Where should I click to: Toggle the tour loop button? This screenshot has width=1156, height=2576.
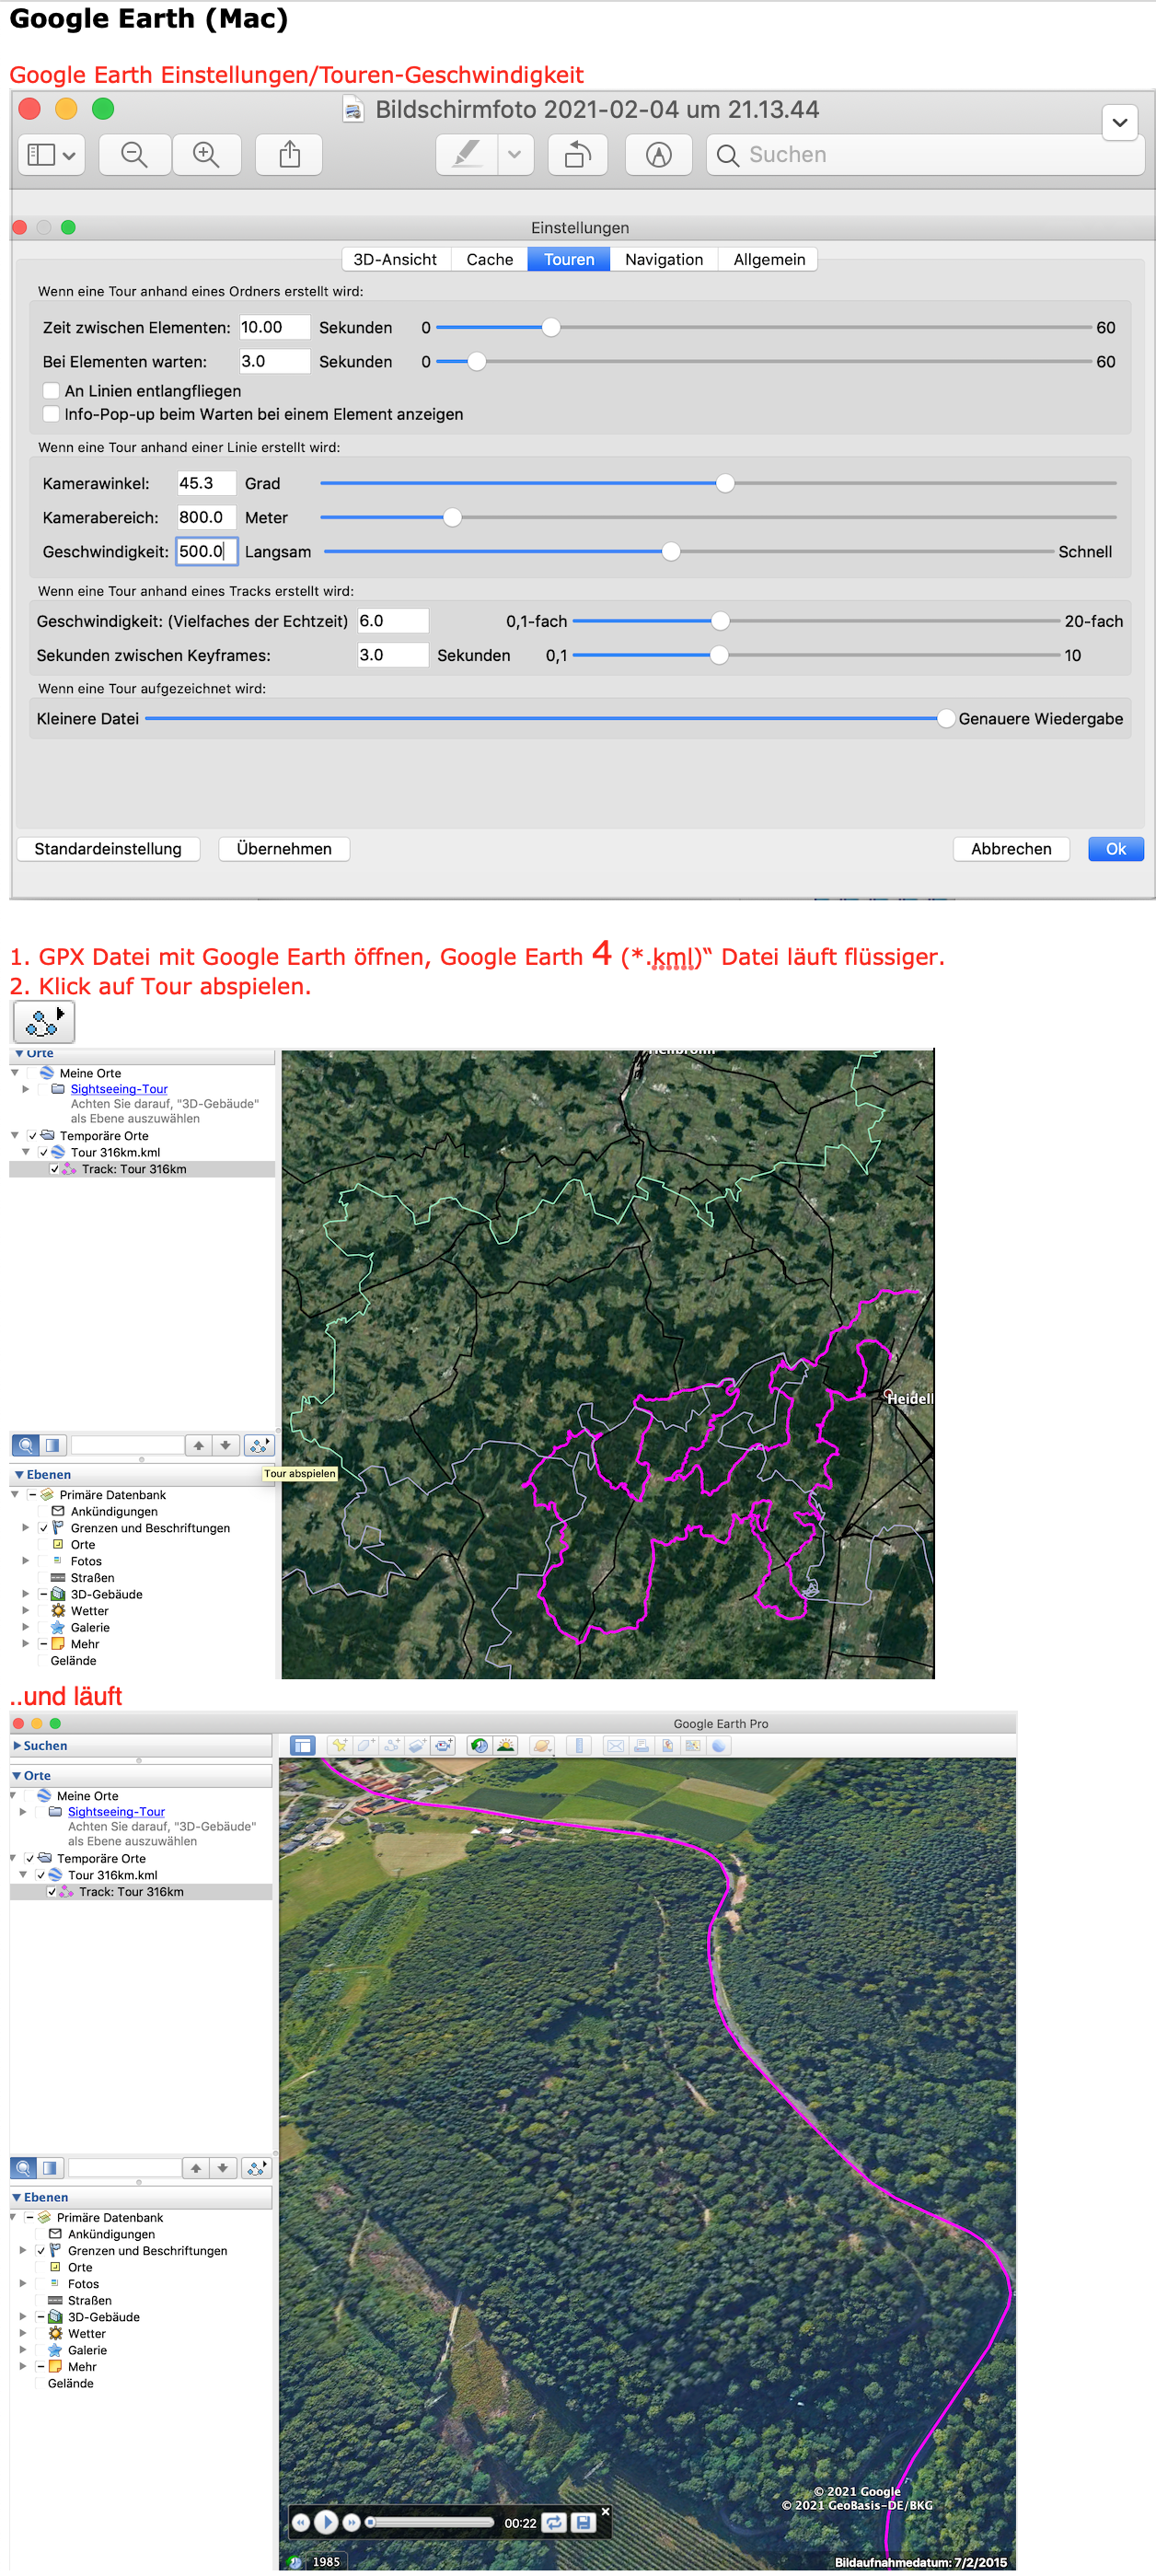click(x=554, y=2522)
